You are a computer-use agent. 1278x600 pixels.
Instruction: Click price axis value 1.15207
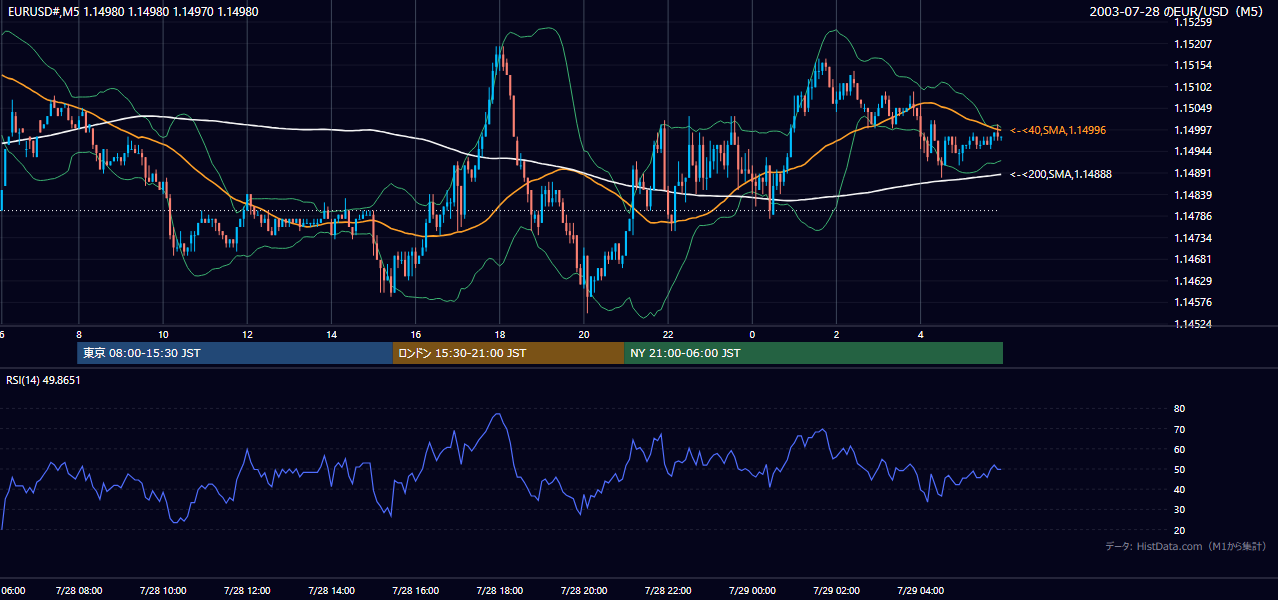pyautogui.click(x=1194, y=44)
